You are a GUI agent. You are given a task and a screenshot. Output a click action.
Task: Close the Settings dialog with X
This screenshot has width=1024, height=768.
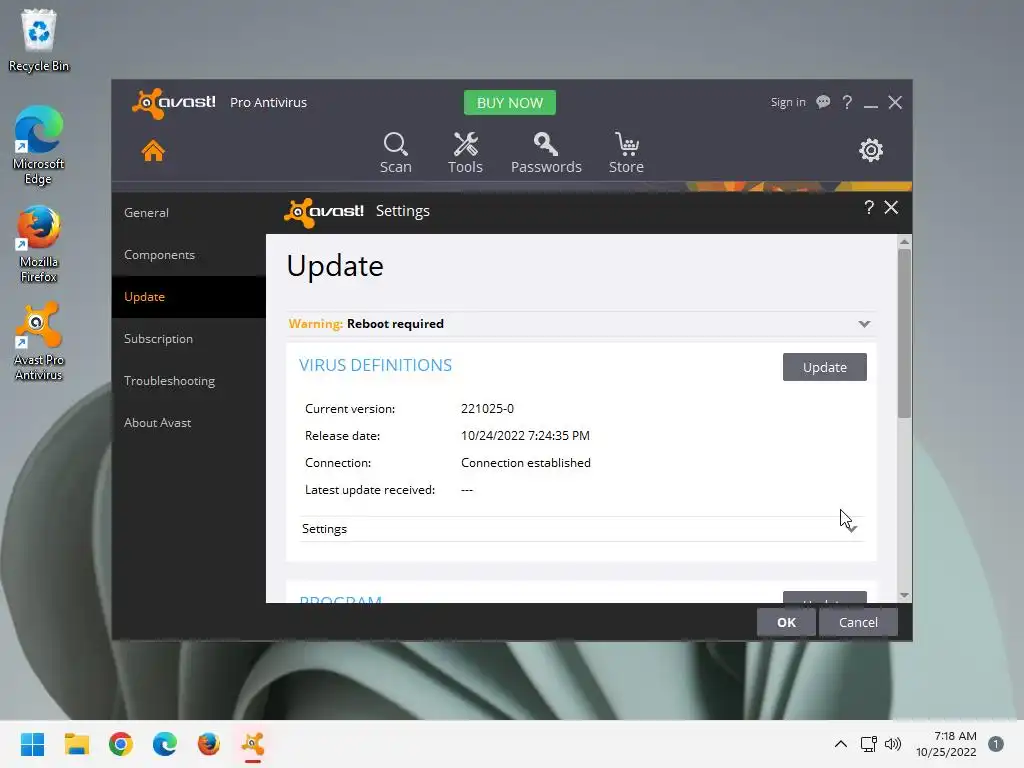pos(891,208)
